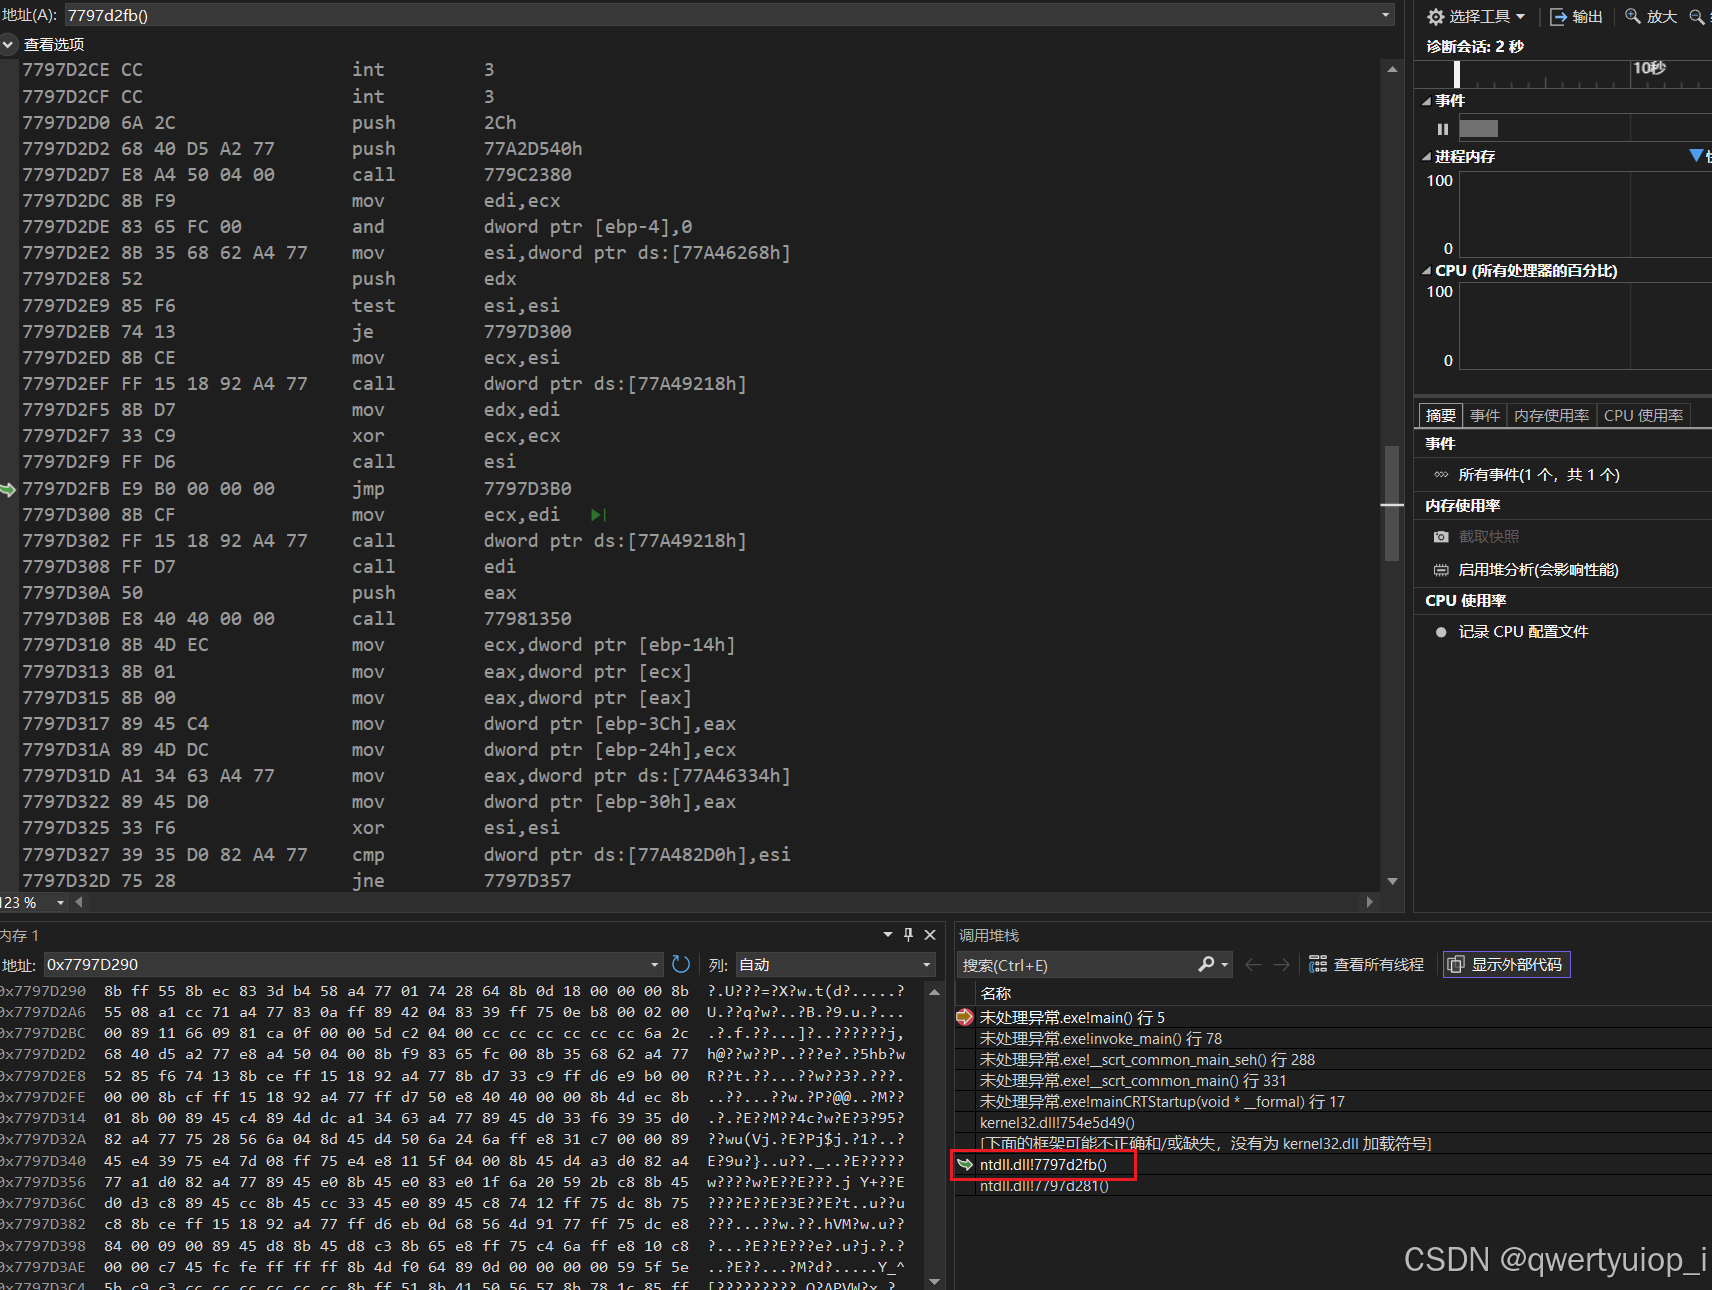Click the 记录 CPU 配置文件 record dot
The image size is (1712, 1290).
1441,632
